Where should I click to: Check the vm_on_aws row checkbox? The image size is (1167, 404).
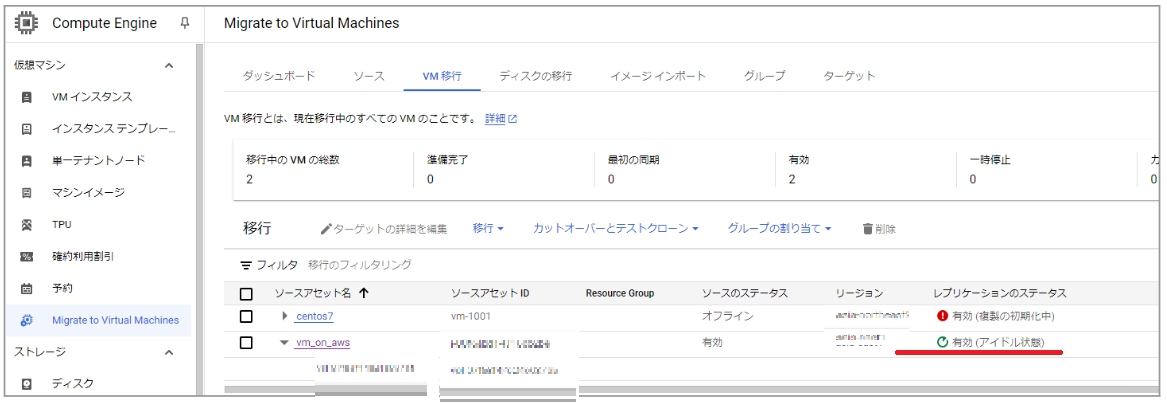point(246,342)
